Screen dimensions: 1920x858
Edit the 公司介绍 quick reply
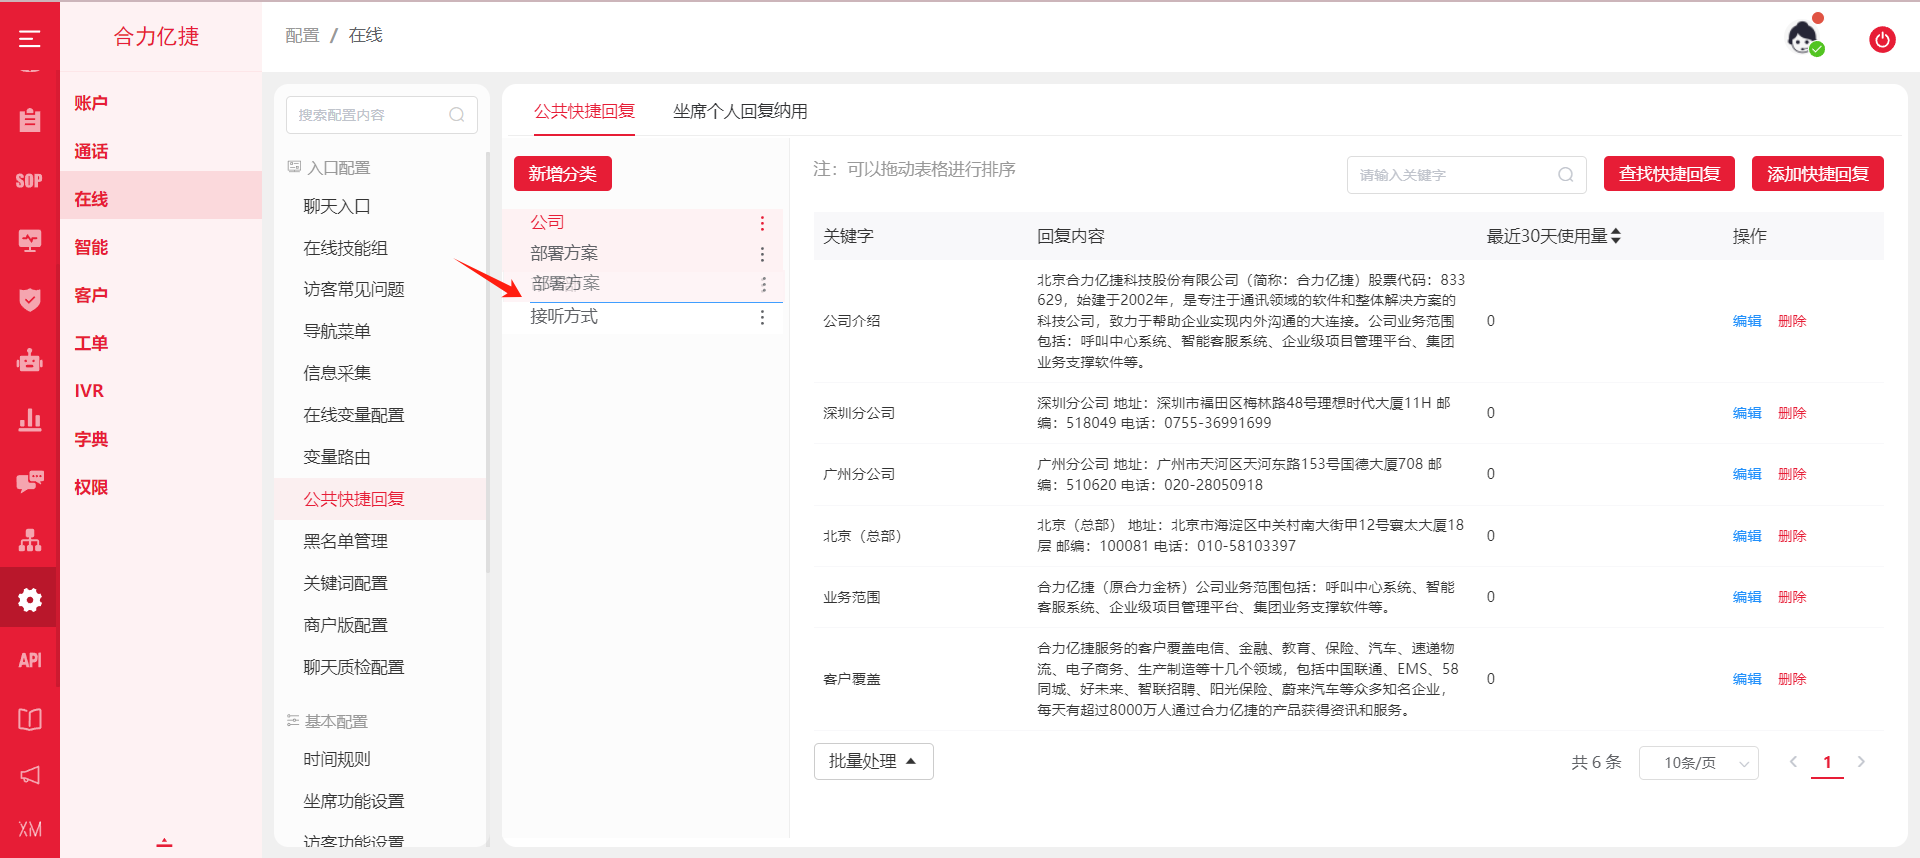[x=1747, y=321]
